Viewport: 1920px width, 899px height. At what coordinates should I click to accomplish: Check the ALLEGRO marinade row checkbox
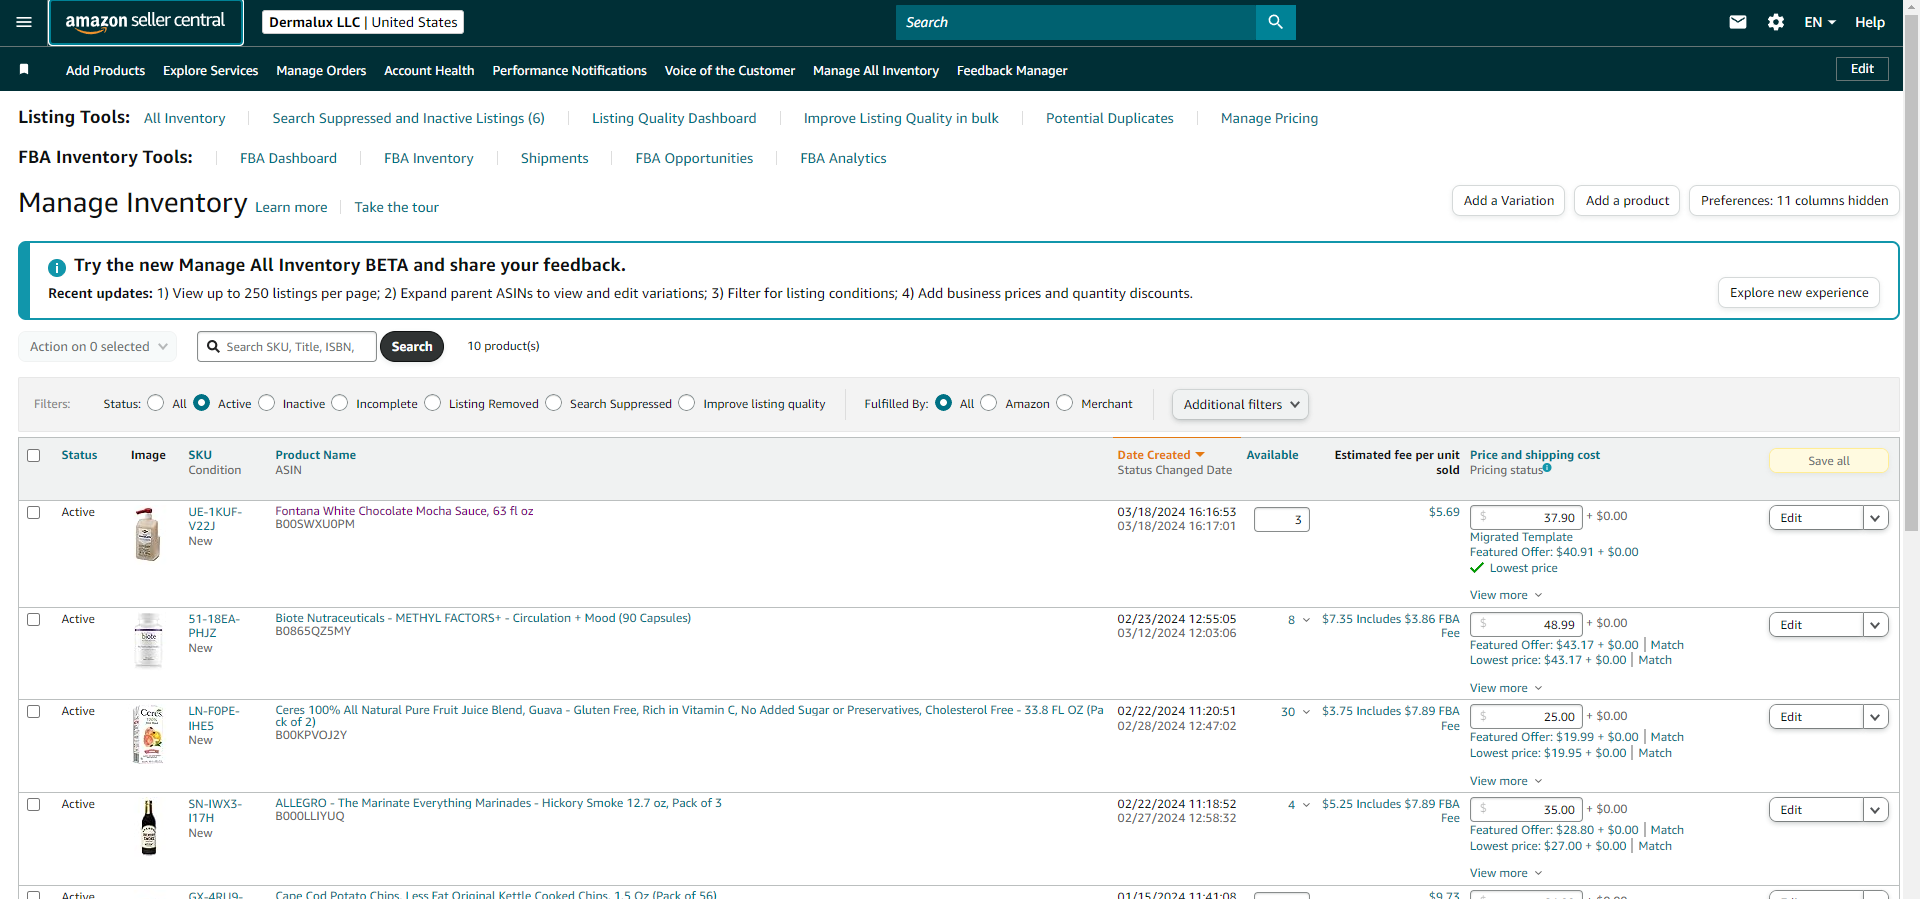coord(34,804)
